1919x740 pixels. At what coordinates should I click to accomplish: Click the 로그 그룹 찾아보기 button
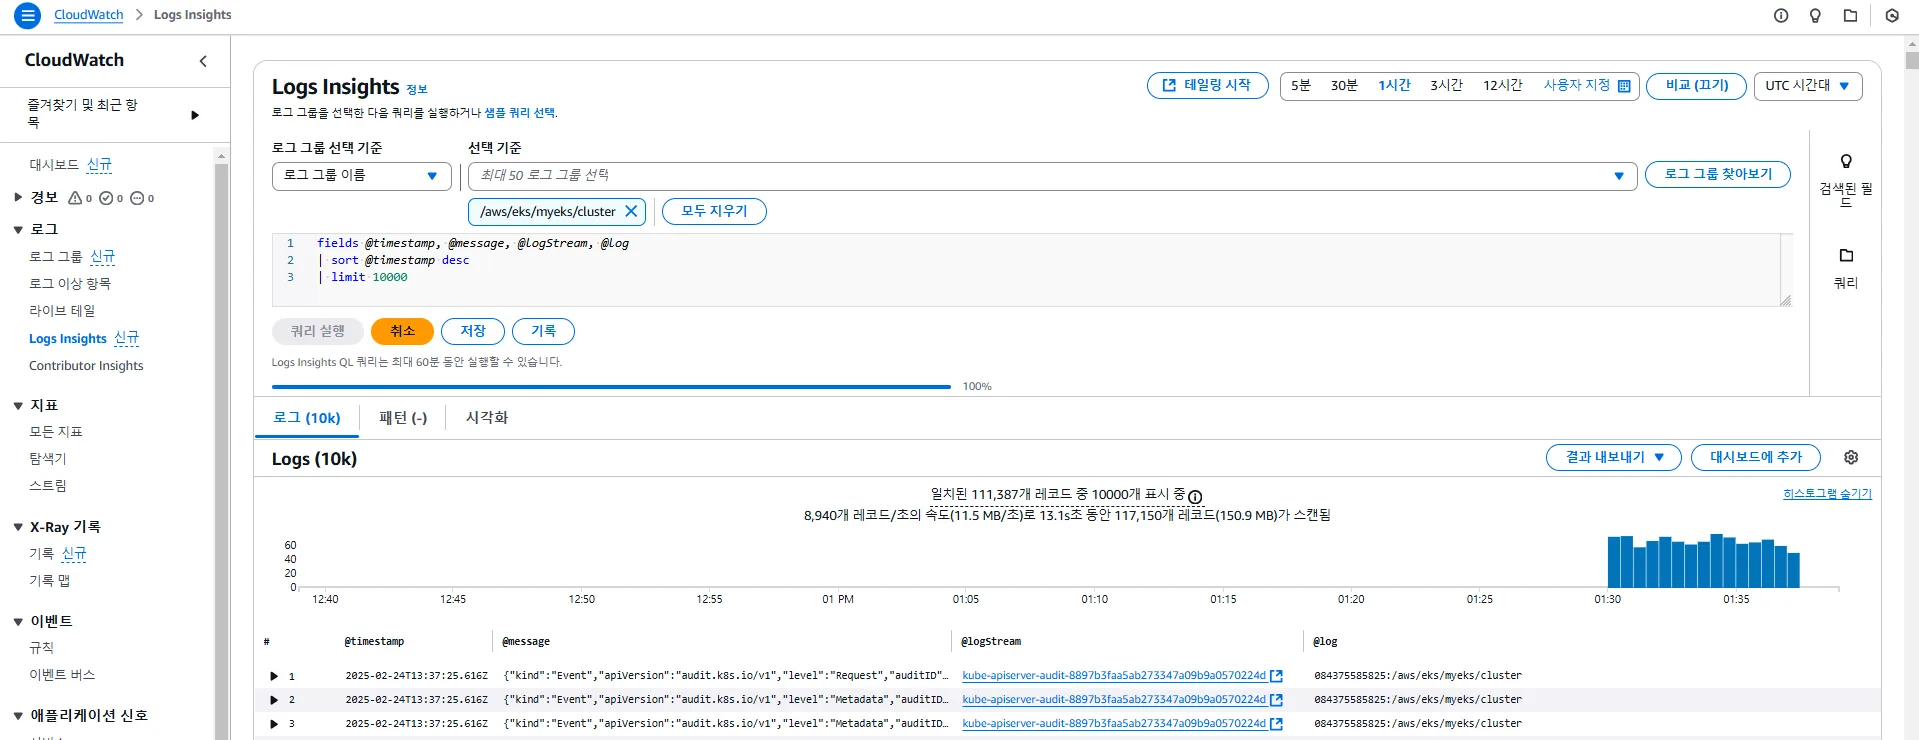click(x=1718, y=174)
